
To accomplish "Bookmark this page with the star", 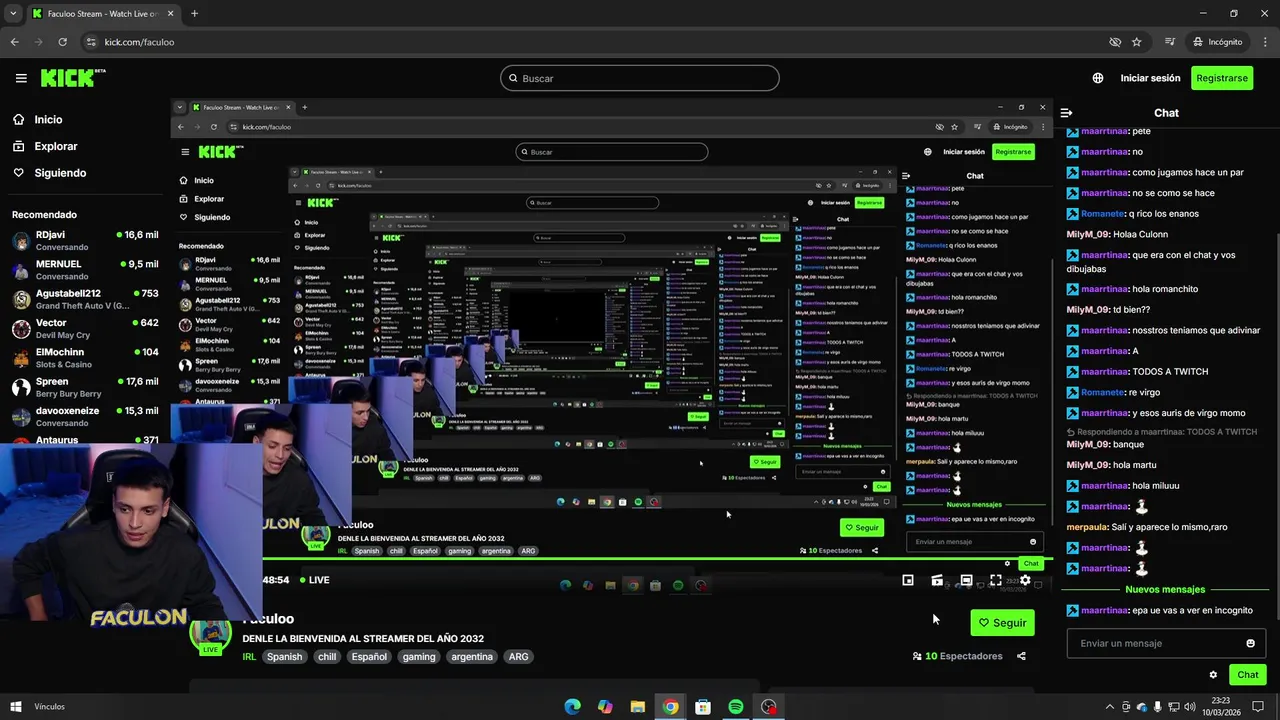I will (1137, 42).
